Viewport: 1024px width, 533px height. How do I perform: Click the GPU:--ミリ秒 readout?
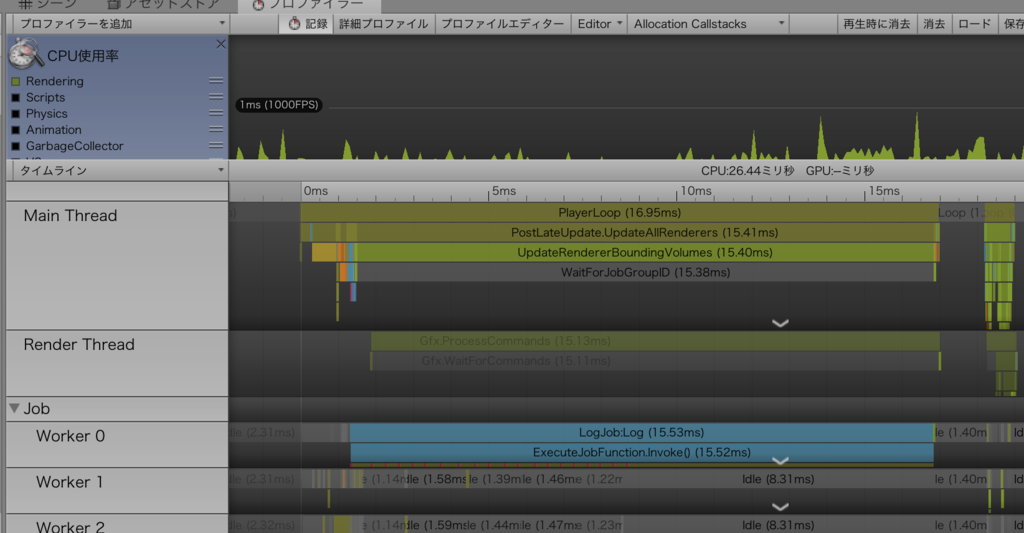tap(840, 170)
